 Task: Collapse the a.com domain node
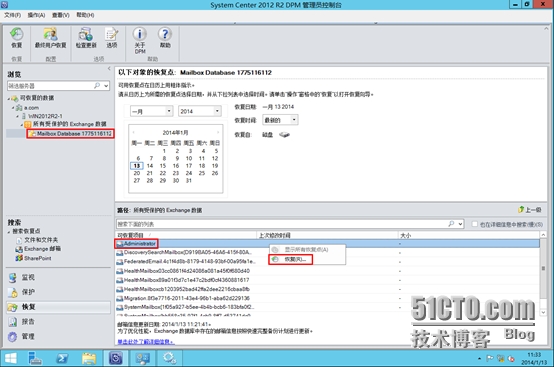[x=13, y=108]
